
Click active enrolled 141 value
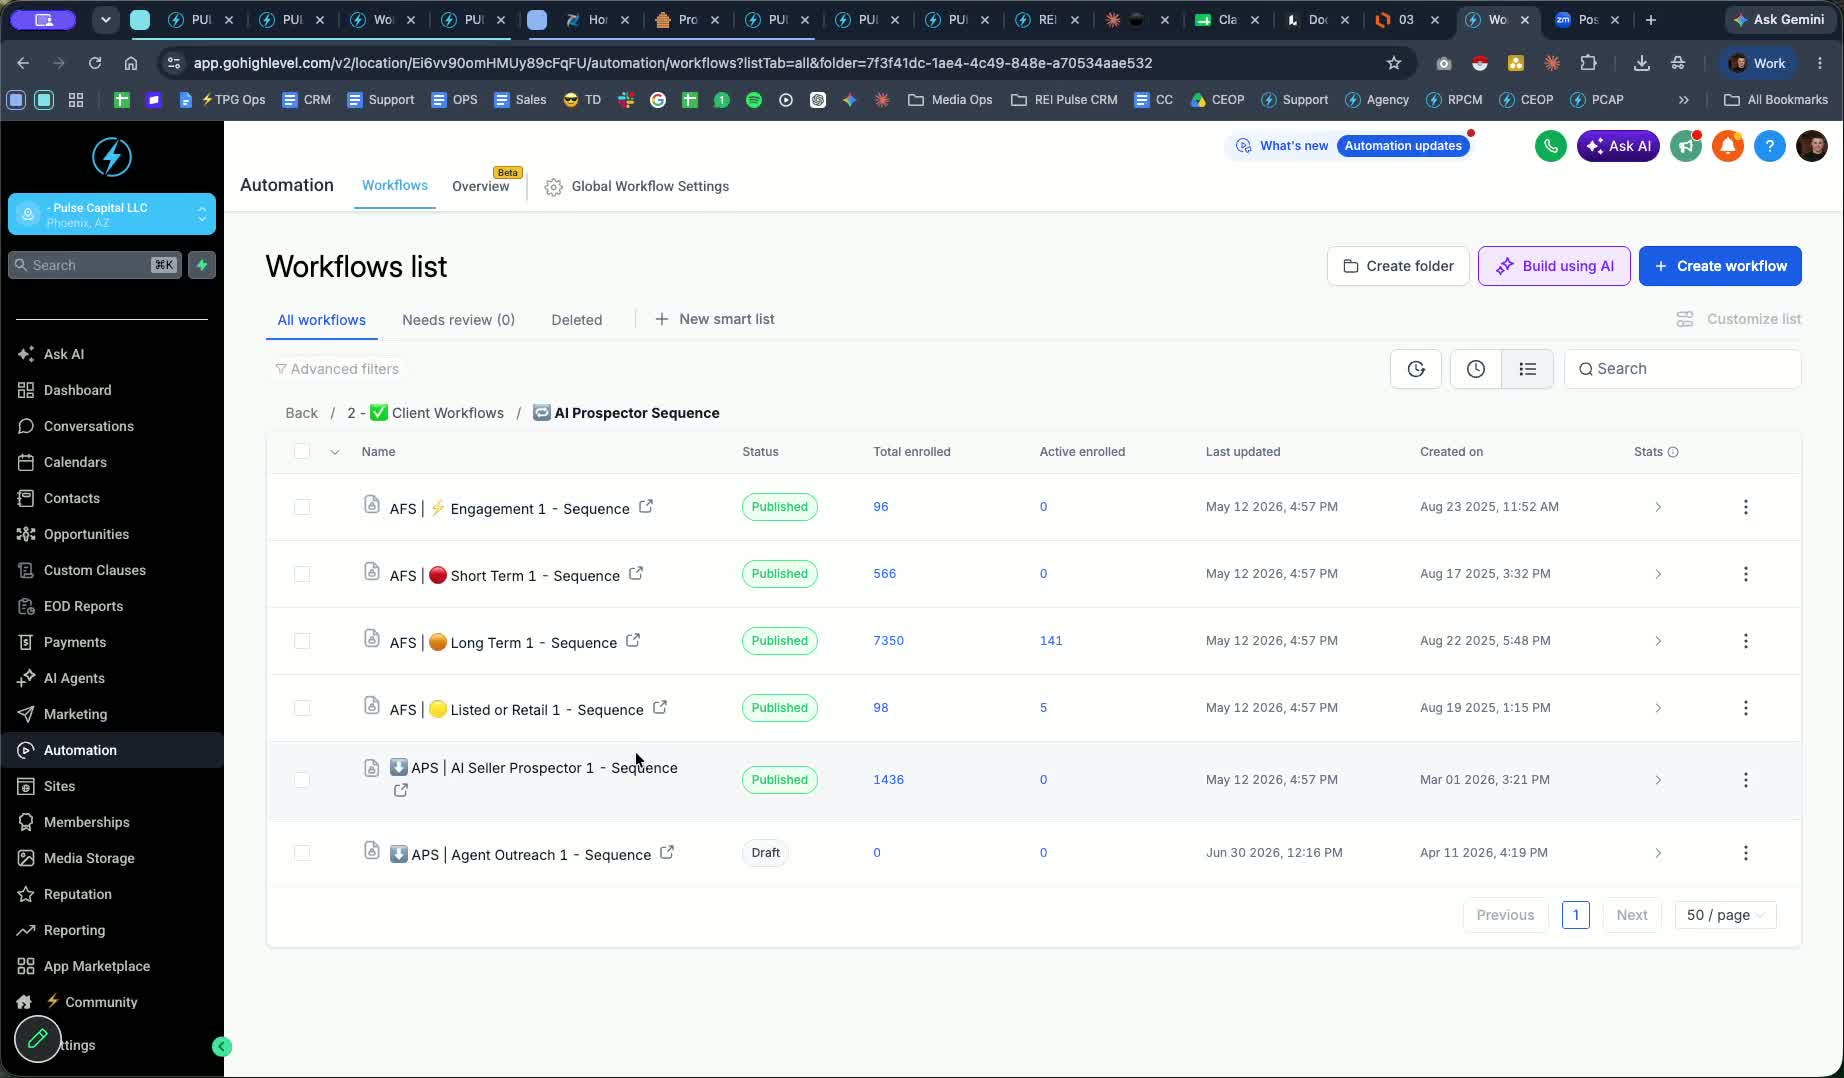pos(1051,641)
